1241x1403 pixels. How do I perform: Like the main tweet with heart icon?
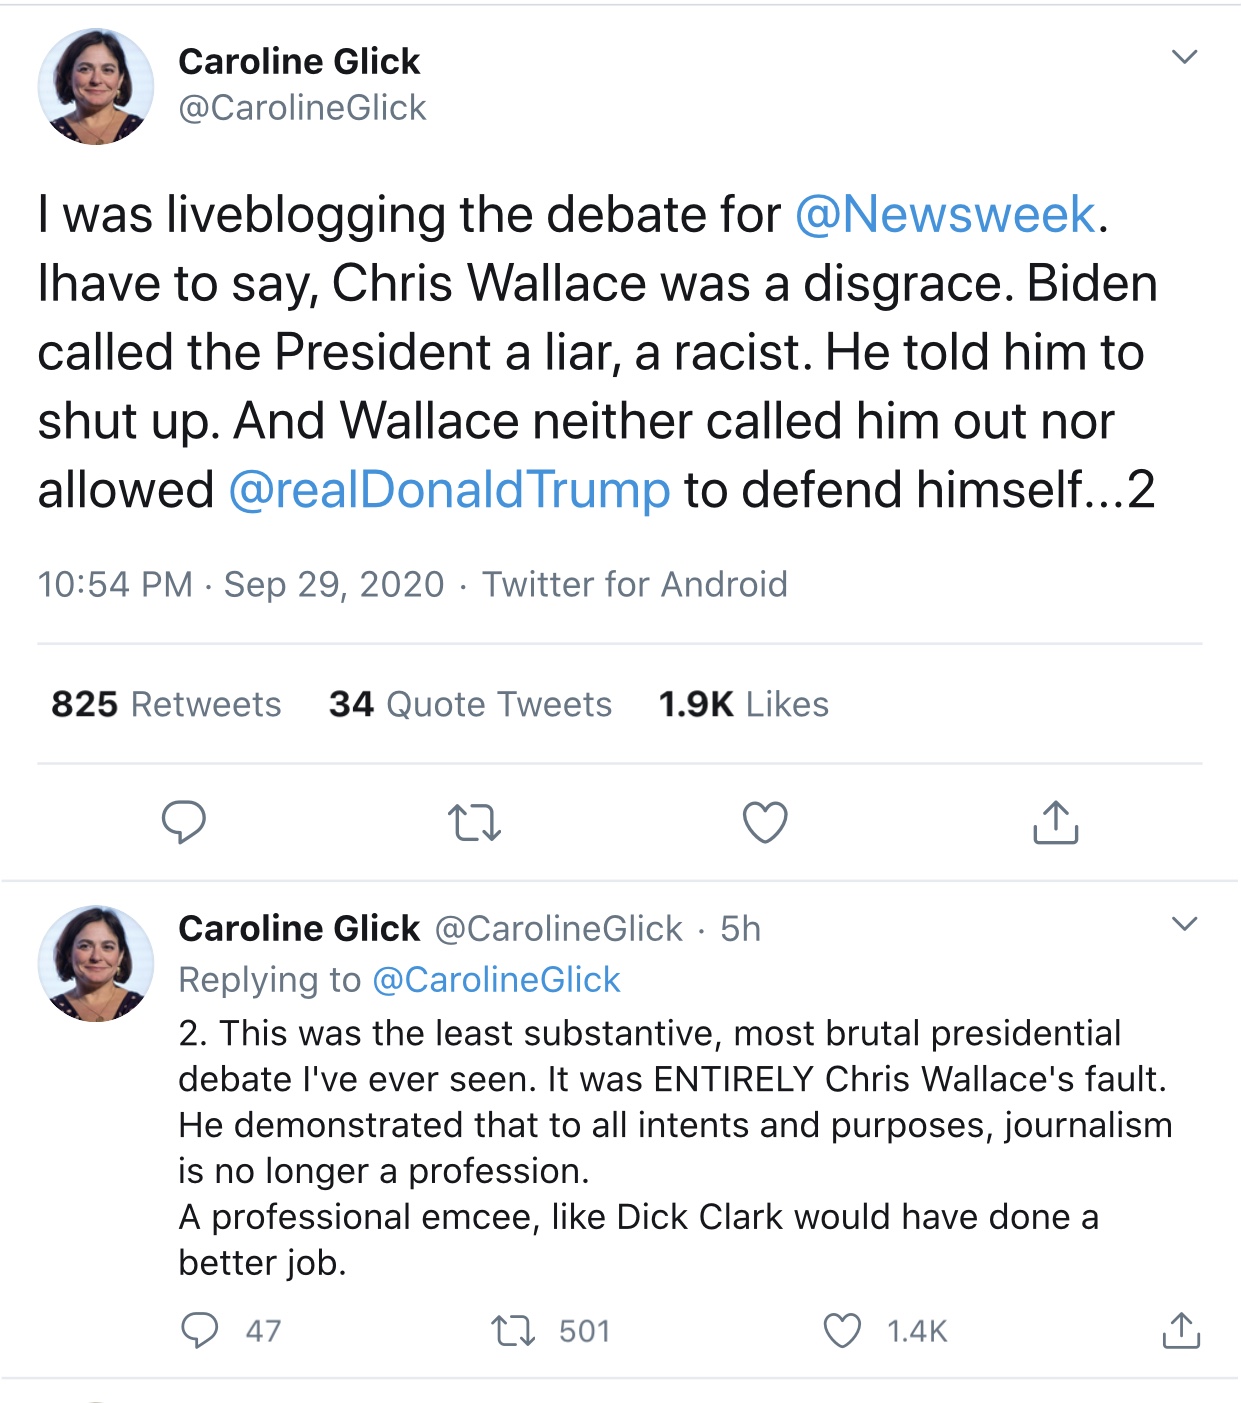pyautogui.click(x=765, y=822)
